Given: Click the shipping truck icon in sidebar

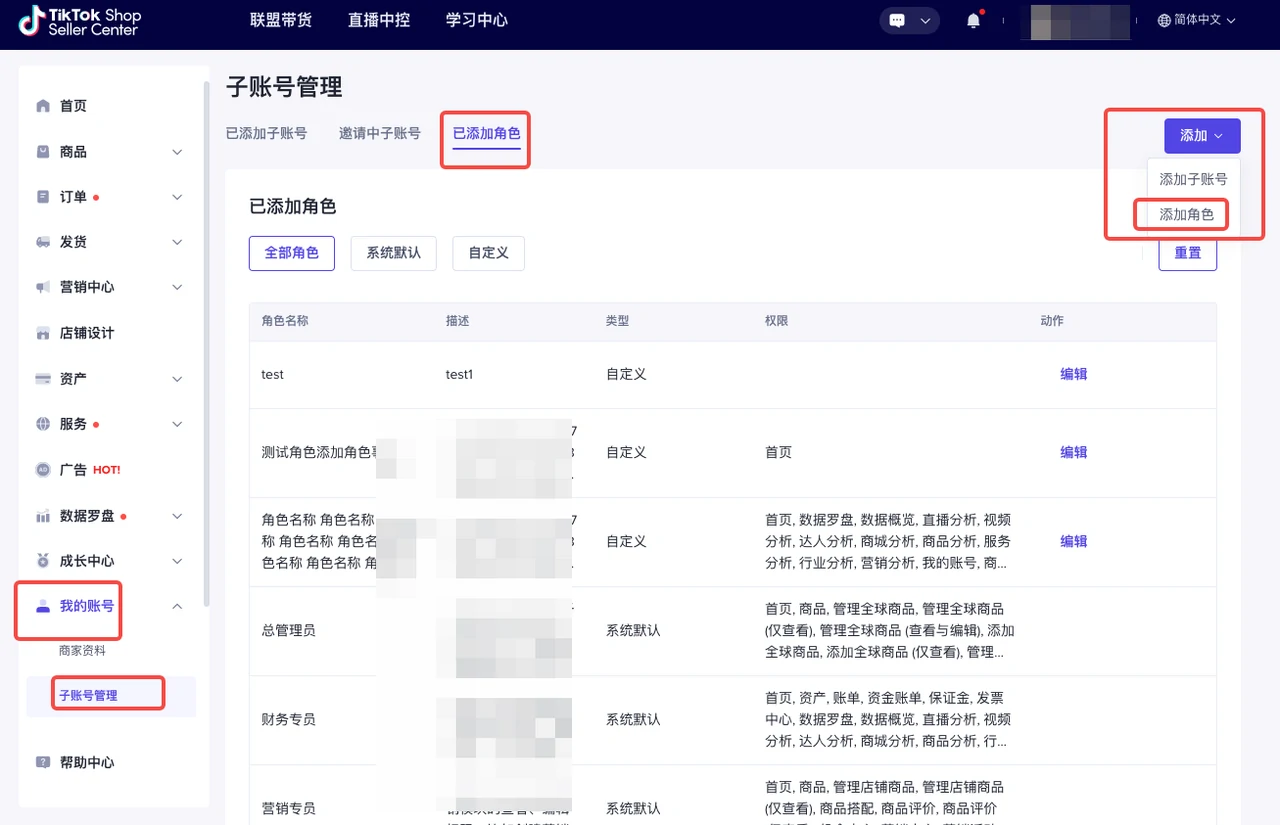Looking at the screenshot, I should (43, 242).
